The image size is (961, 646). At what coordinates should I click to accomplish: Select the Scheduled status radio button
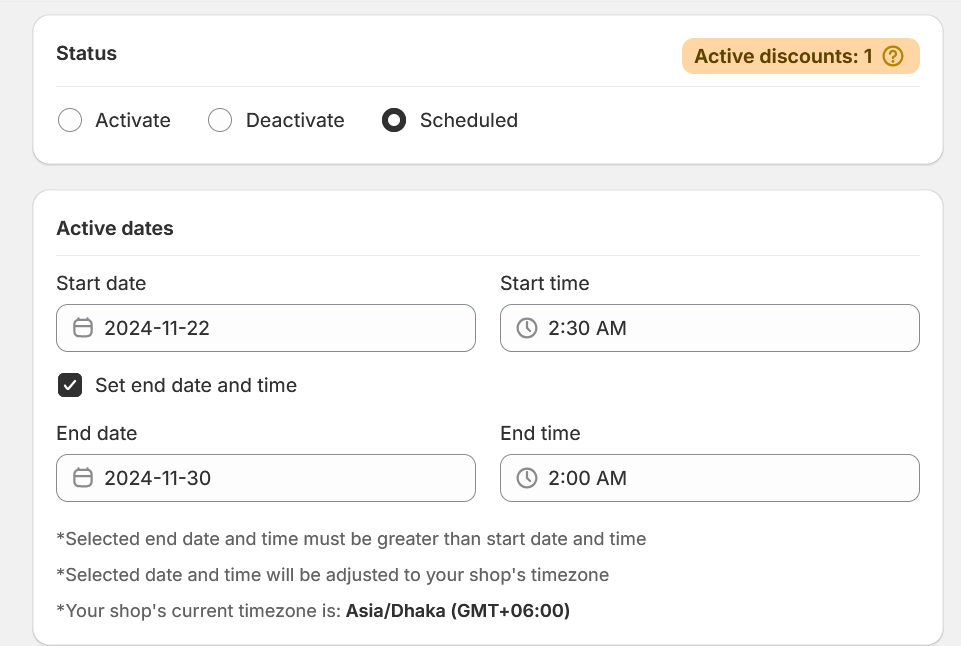[394, 121]
